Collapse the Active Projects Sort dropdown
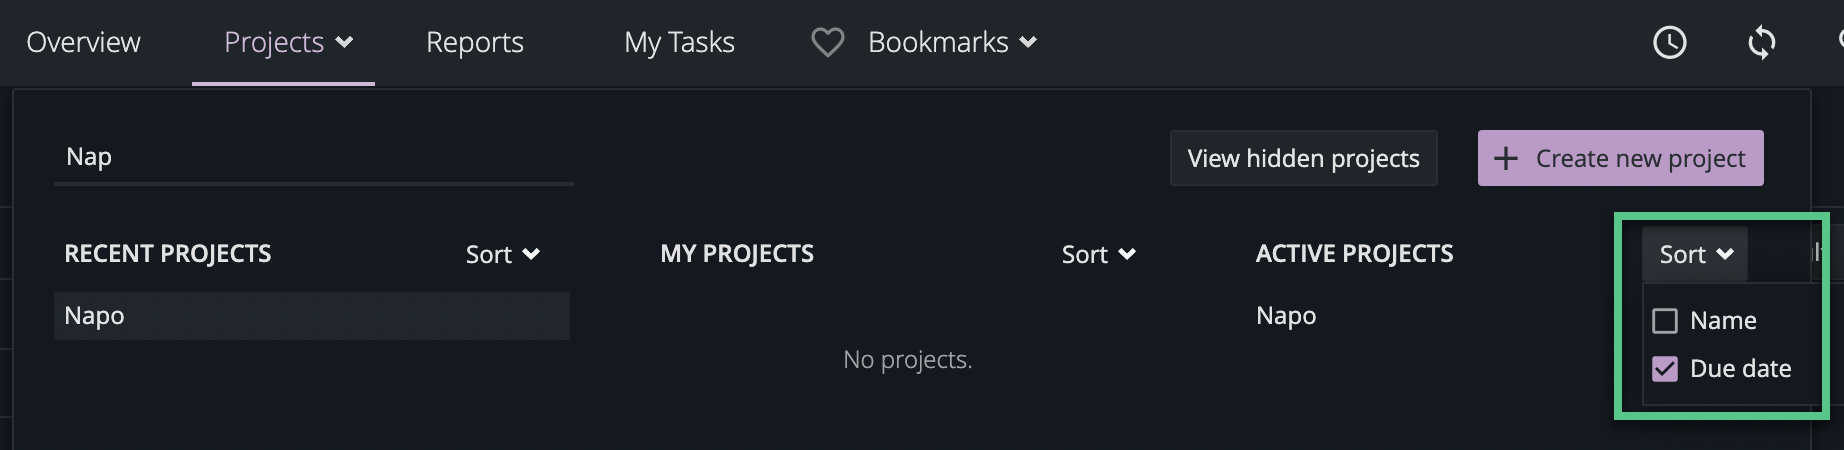Viewport: 1844px width, 450px height. point(1696,254)
